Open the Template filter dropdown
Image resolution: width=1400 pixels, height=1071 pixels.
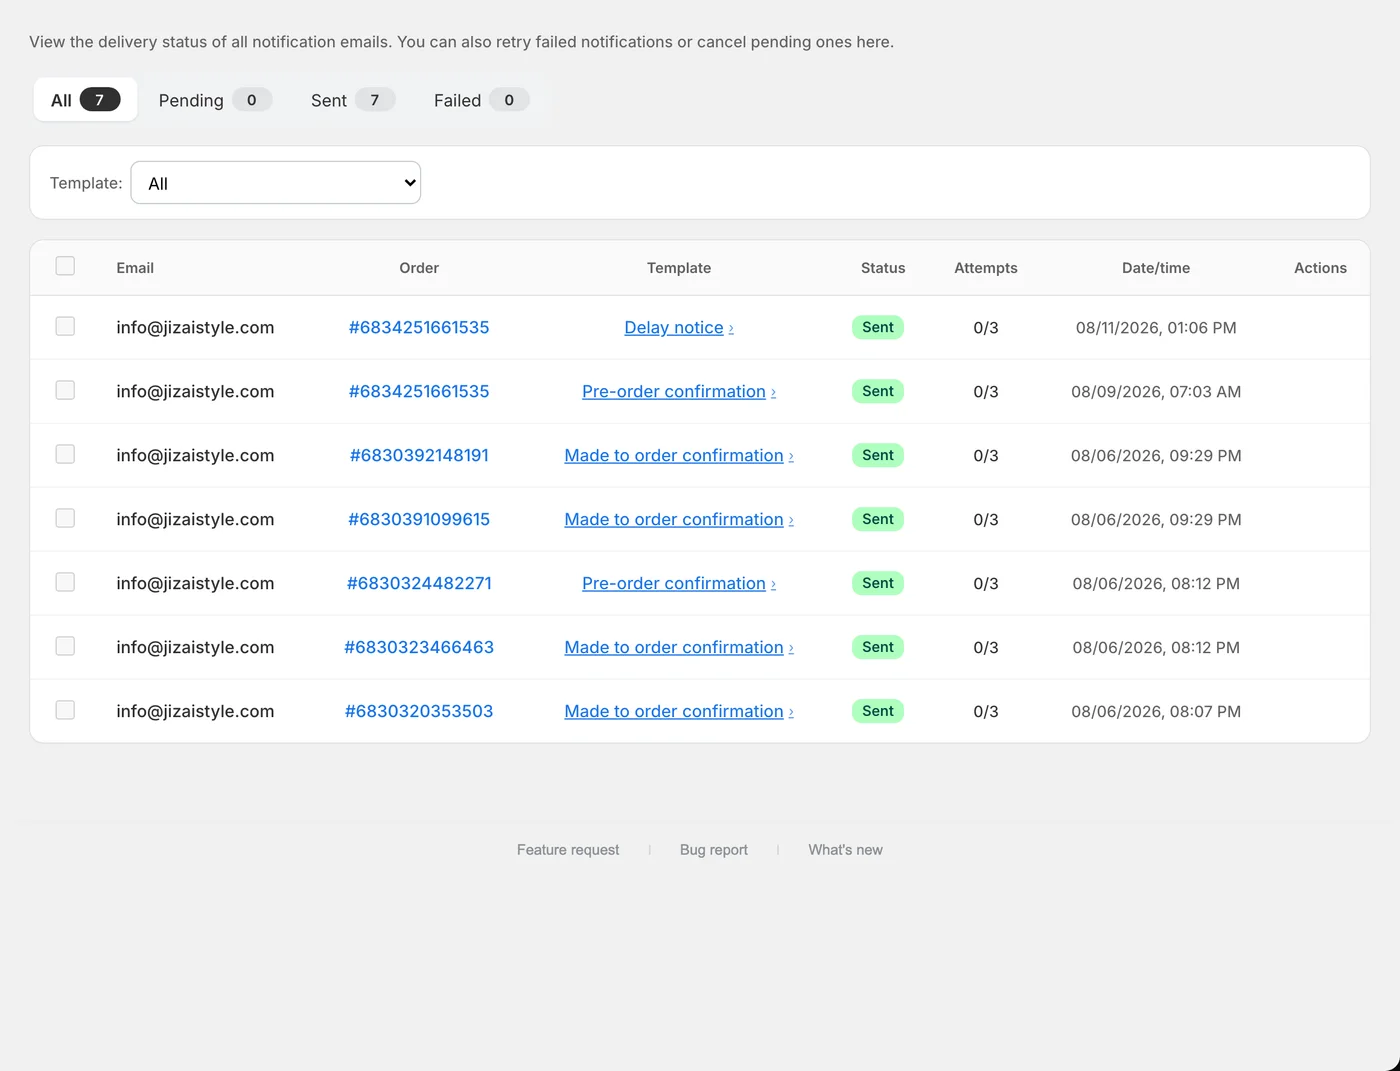276,183
